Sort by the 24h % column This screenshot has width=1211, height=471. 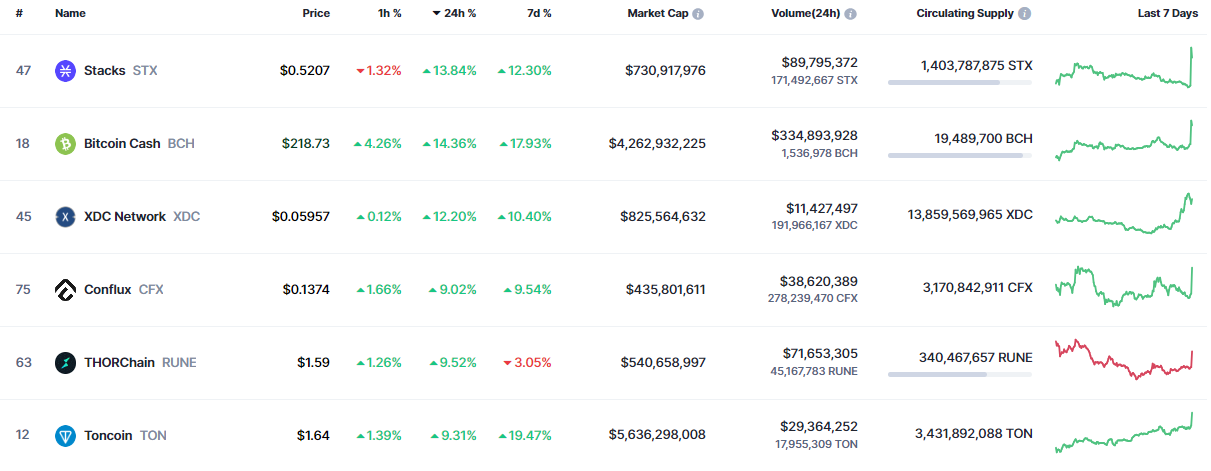coord(454,14)
